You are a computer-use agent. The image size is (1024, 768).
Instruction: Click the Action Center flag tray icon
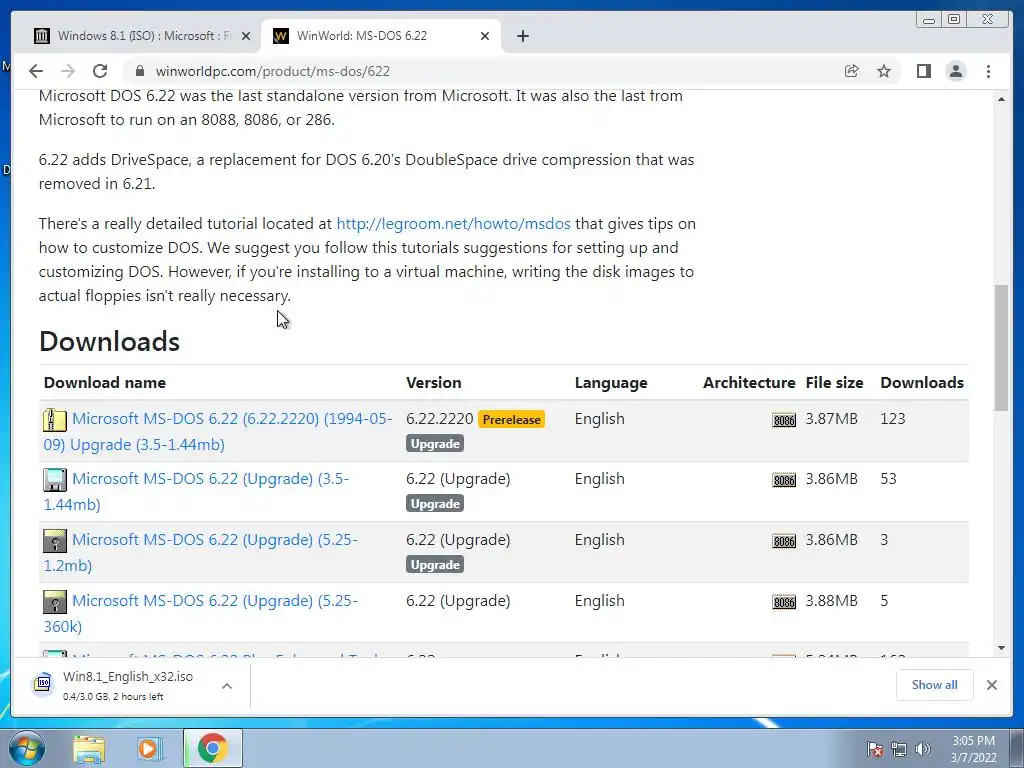874,748
